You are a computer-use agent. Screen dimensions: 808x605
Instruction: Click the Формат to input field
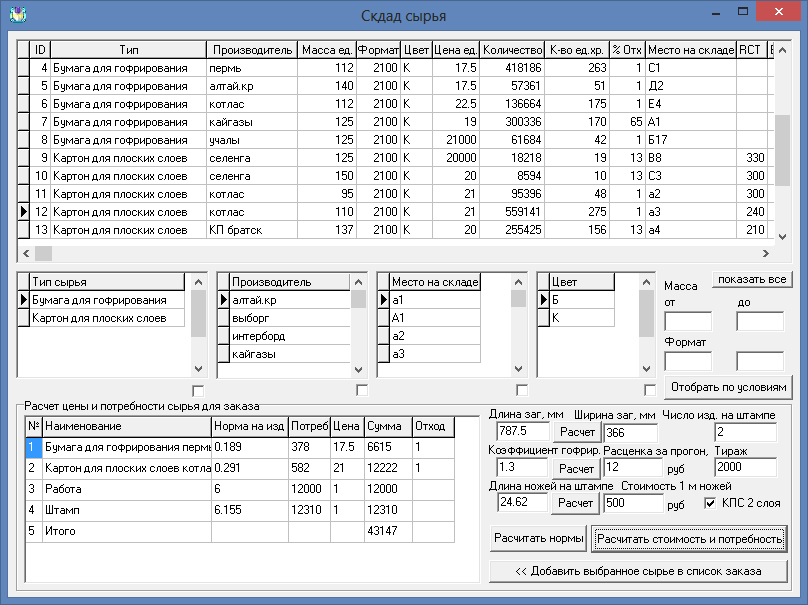760,361
